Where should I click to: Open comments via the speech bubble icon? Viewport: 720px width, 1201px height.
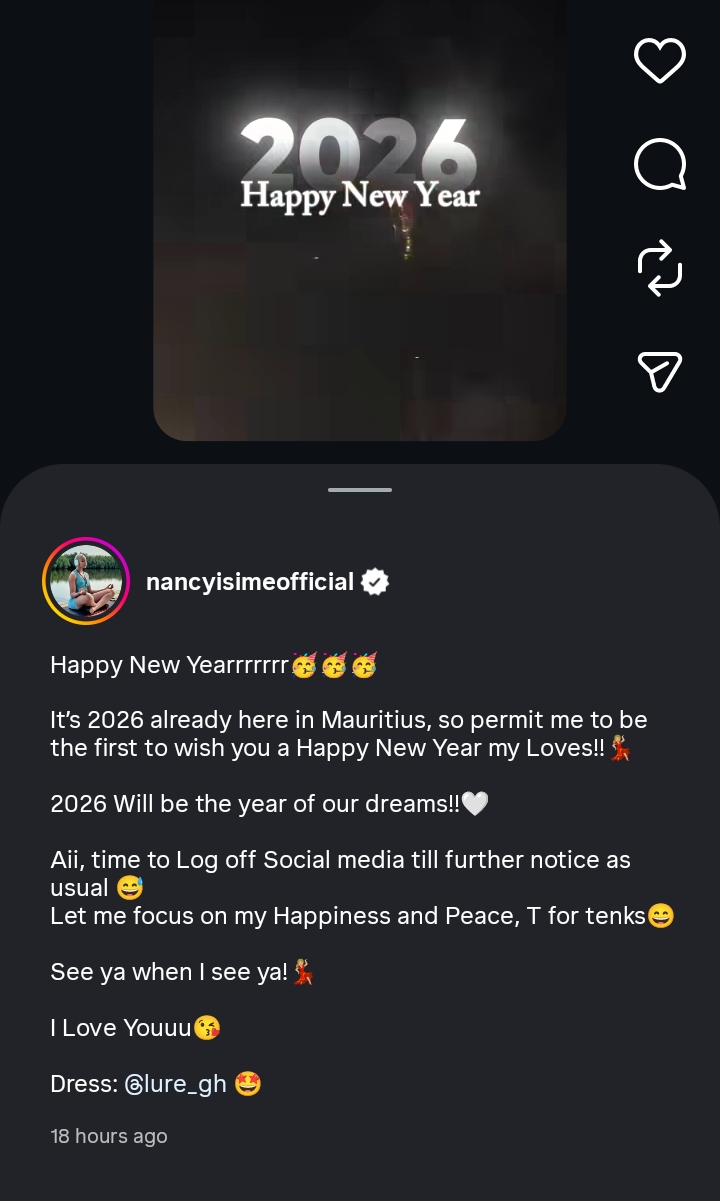coord(660,165)
